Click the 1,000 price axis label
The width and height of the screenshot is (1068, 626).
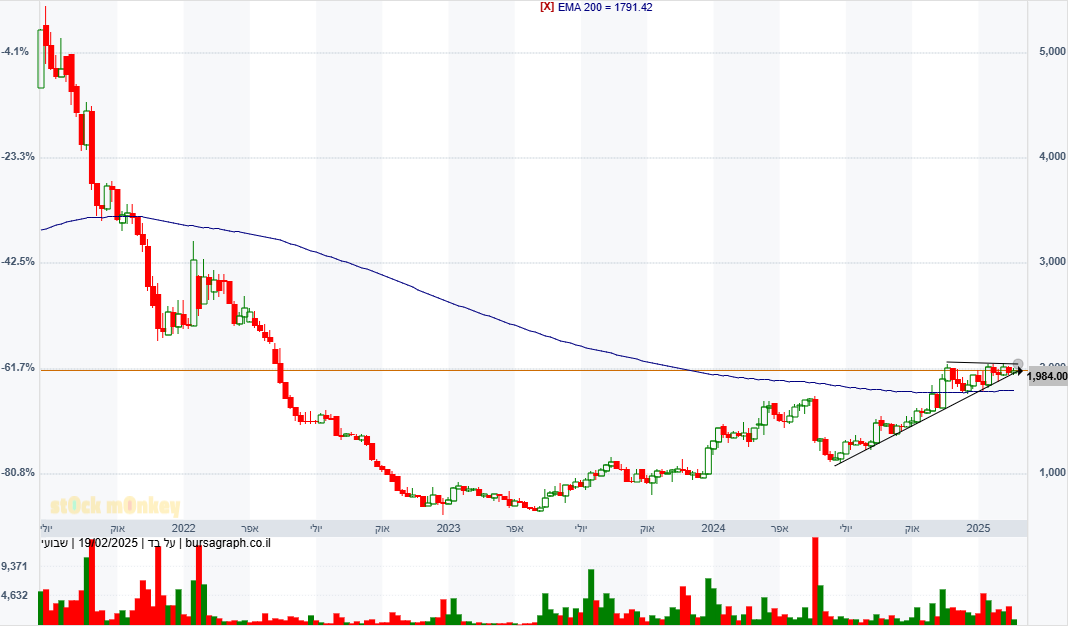pos(1052,472)
